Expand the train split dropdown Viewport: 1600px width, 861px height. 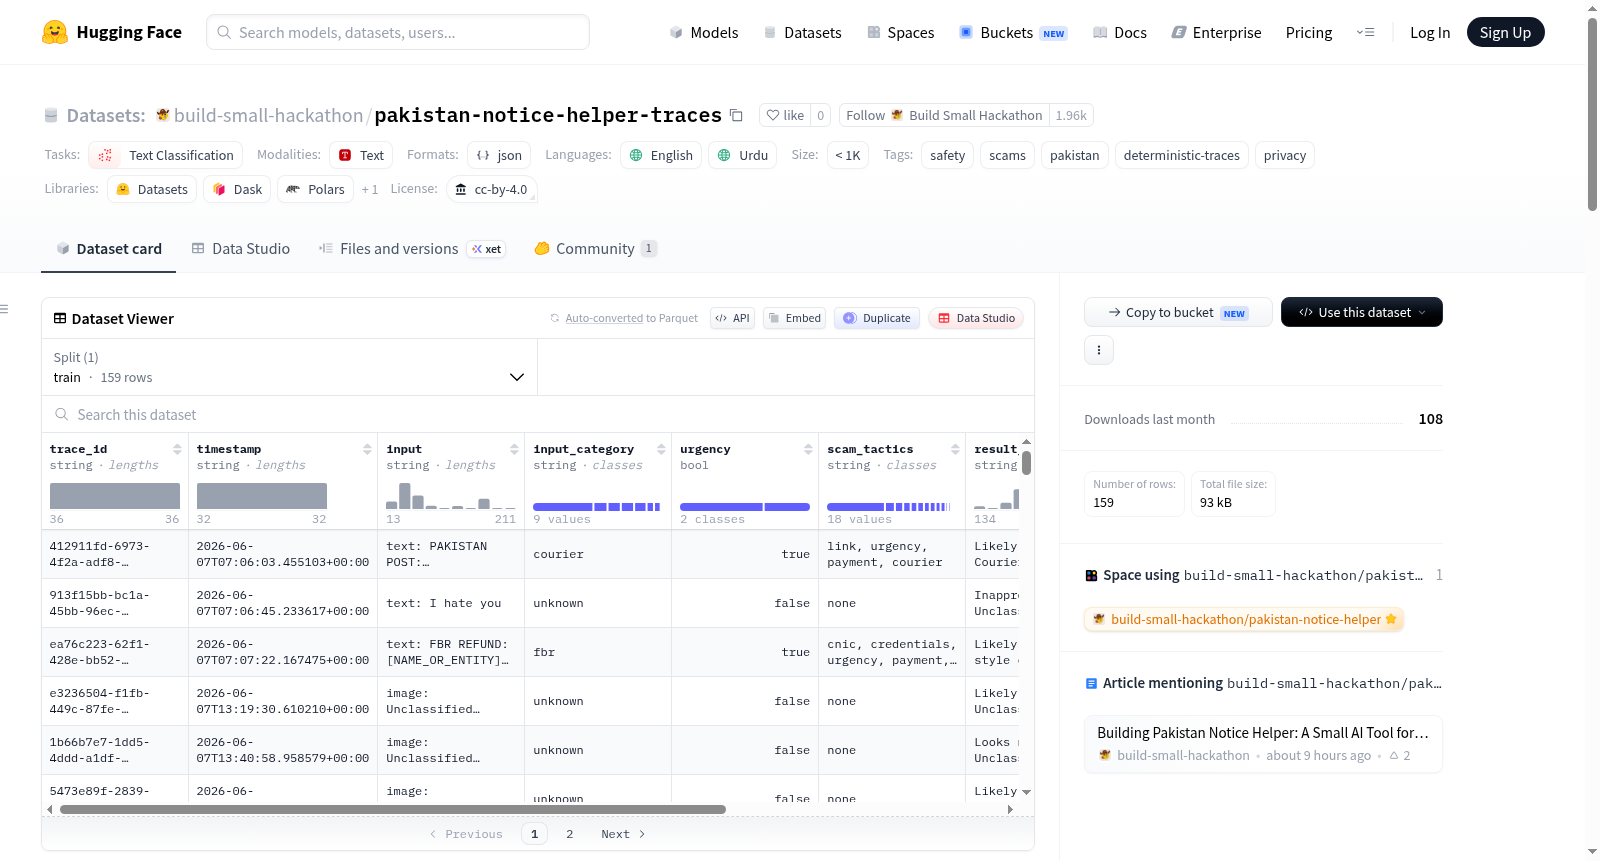click(289, 367)
